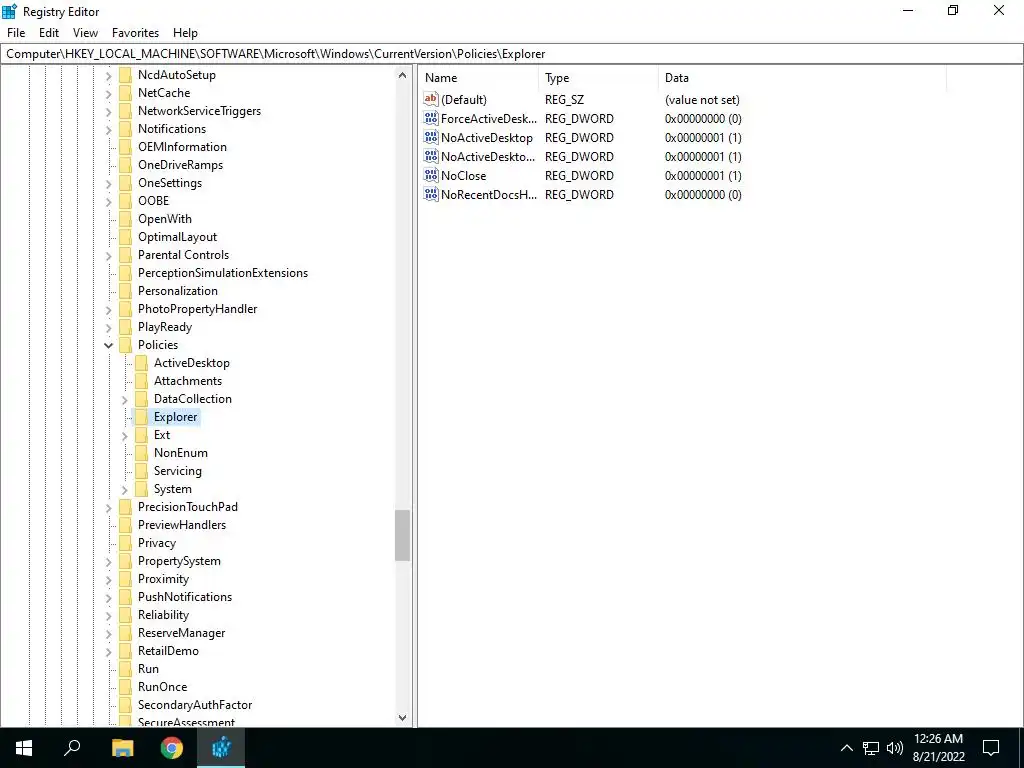Expand the NcdAutoSetup key
The image size is (1024, 768).
(x=108, y=75)
